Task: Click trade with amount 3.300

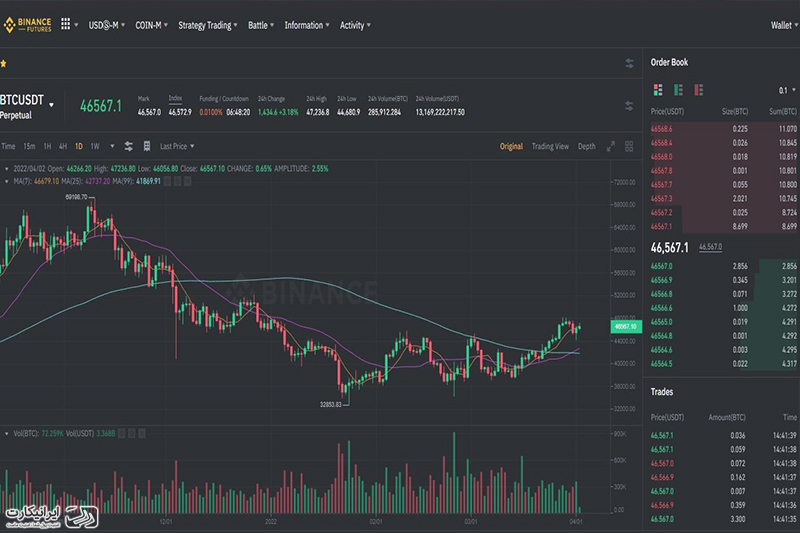Action: tap(723, 519)
